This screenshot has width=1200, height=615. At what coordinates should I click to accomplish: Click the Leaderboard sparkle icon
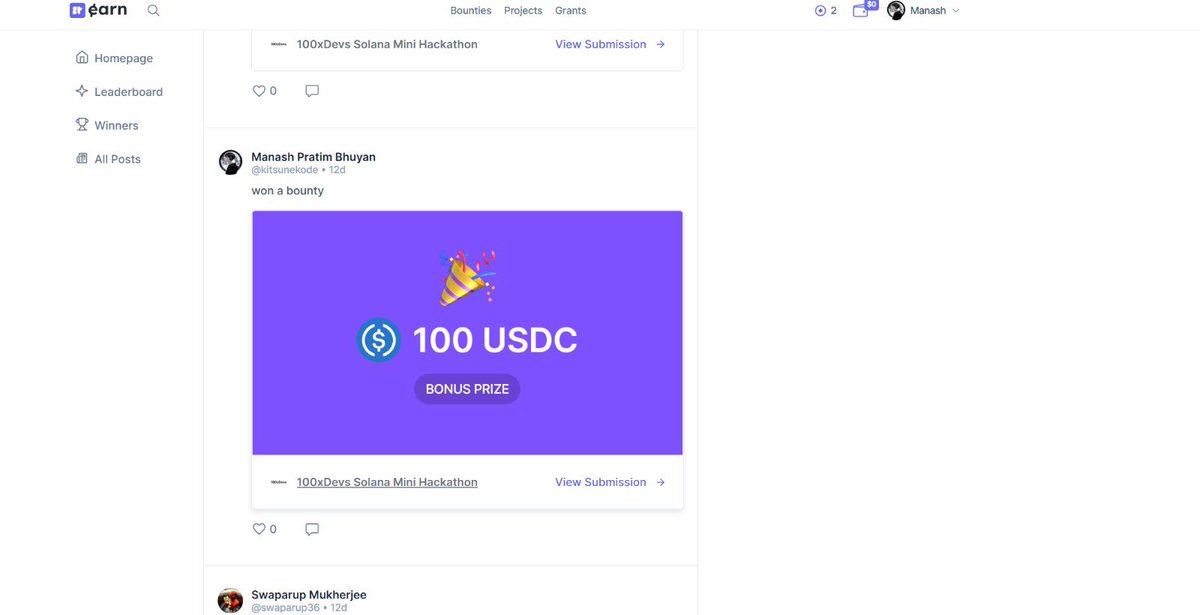pyautogui.click(x=82, y=91)
